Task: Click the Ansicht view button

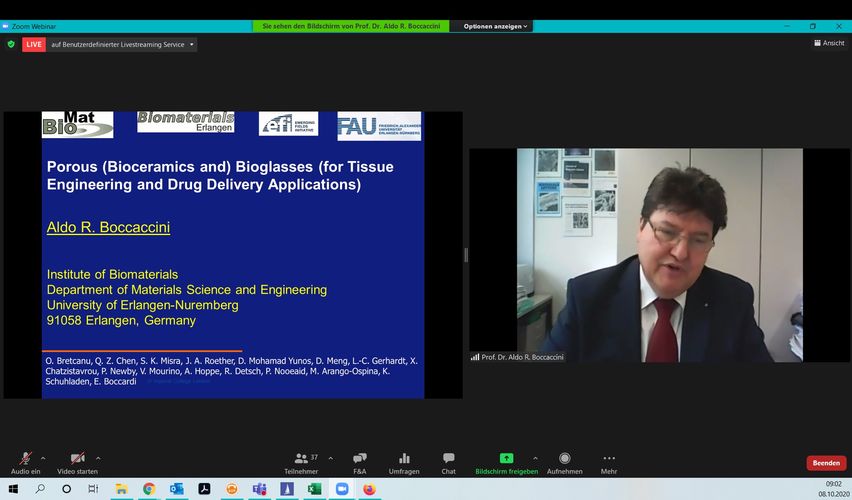Action: coord(829,43)
